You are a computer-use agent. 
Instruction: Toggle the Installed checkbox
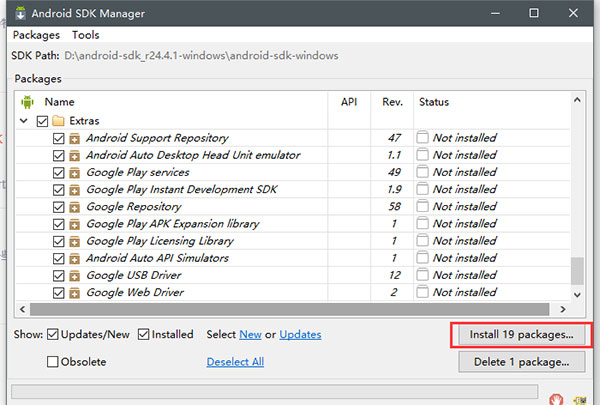tap(144, 334)
